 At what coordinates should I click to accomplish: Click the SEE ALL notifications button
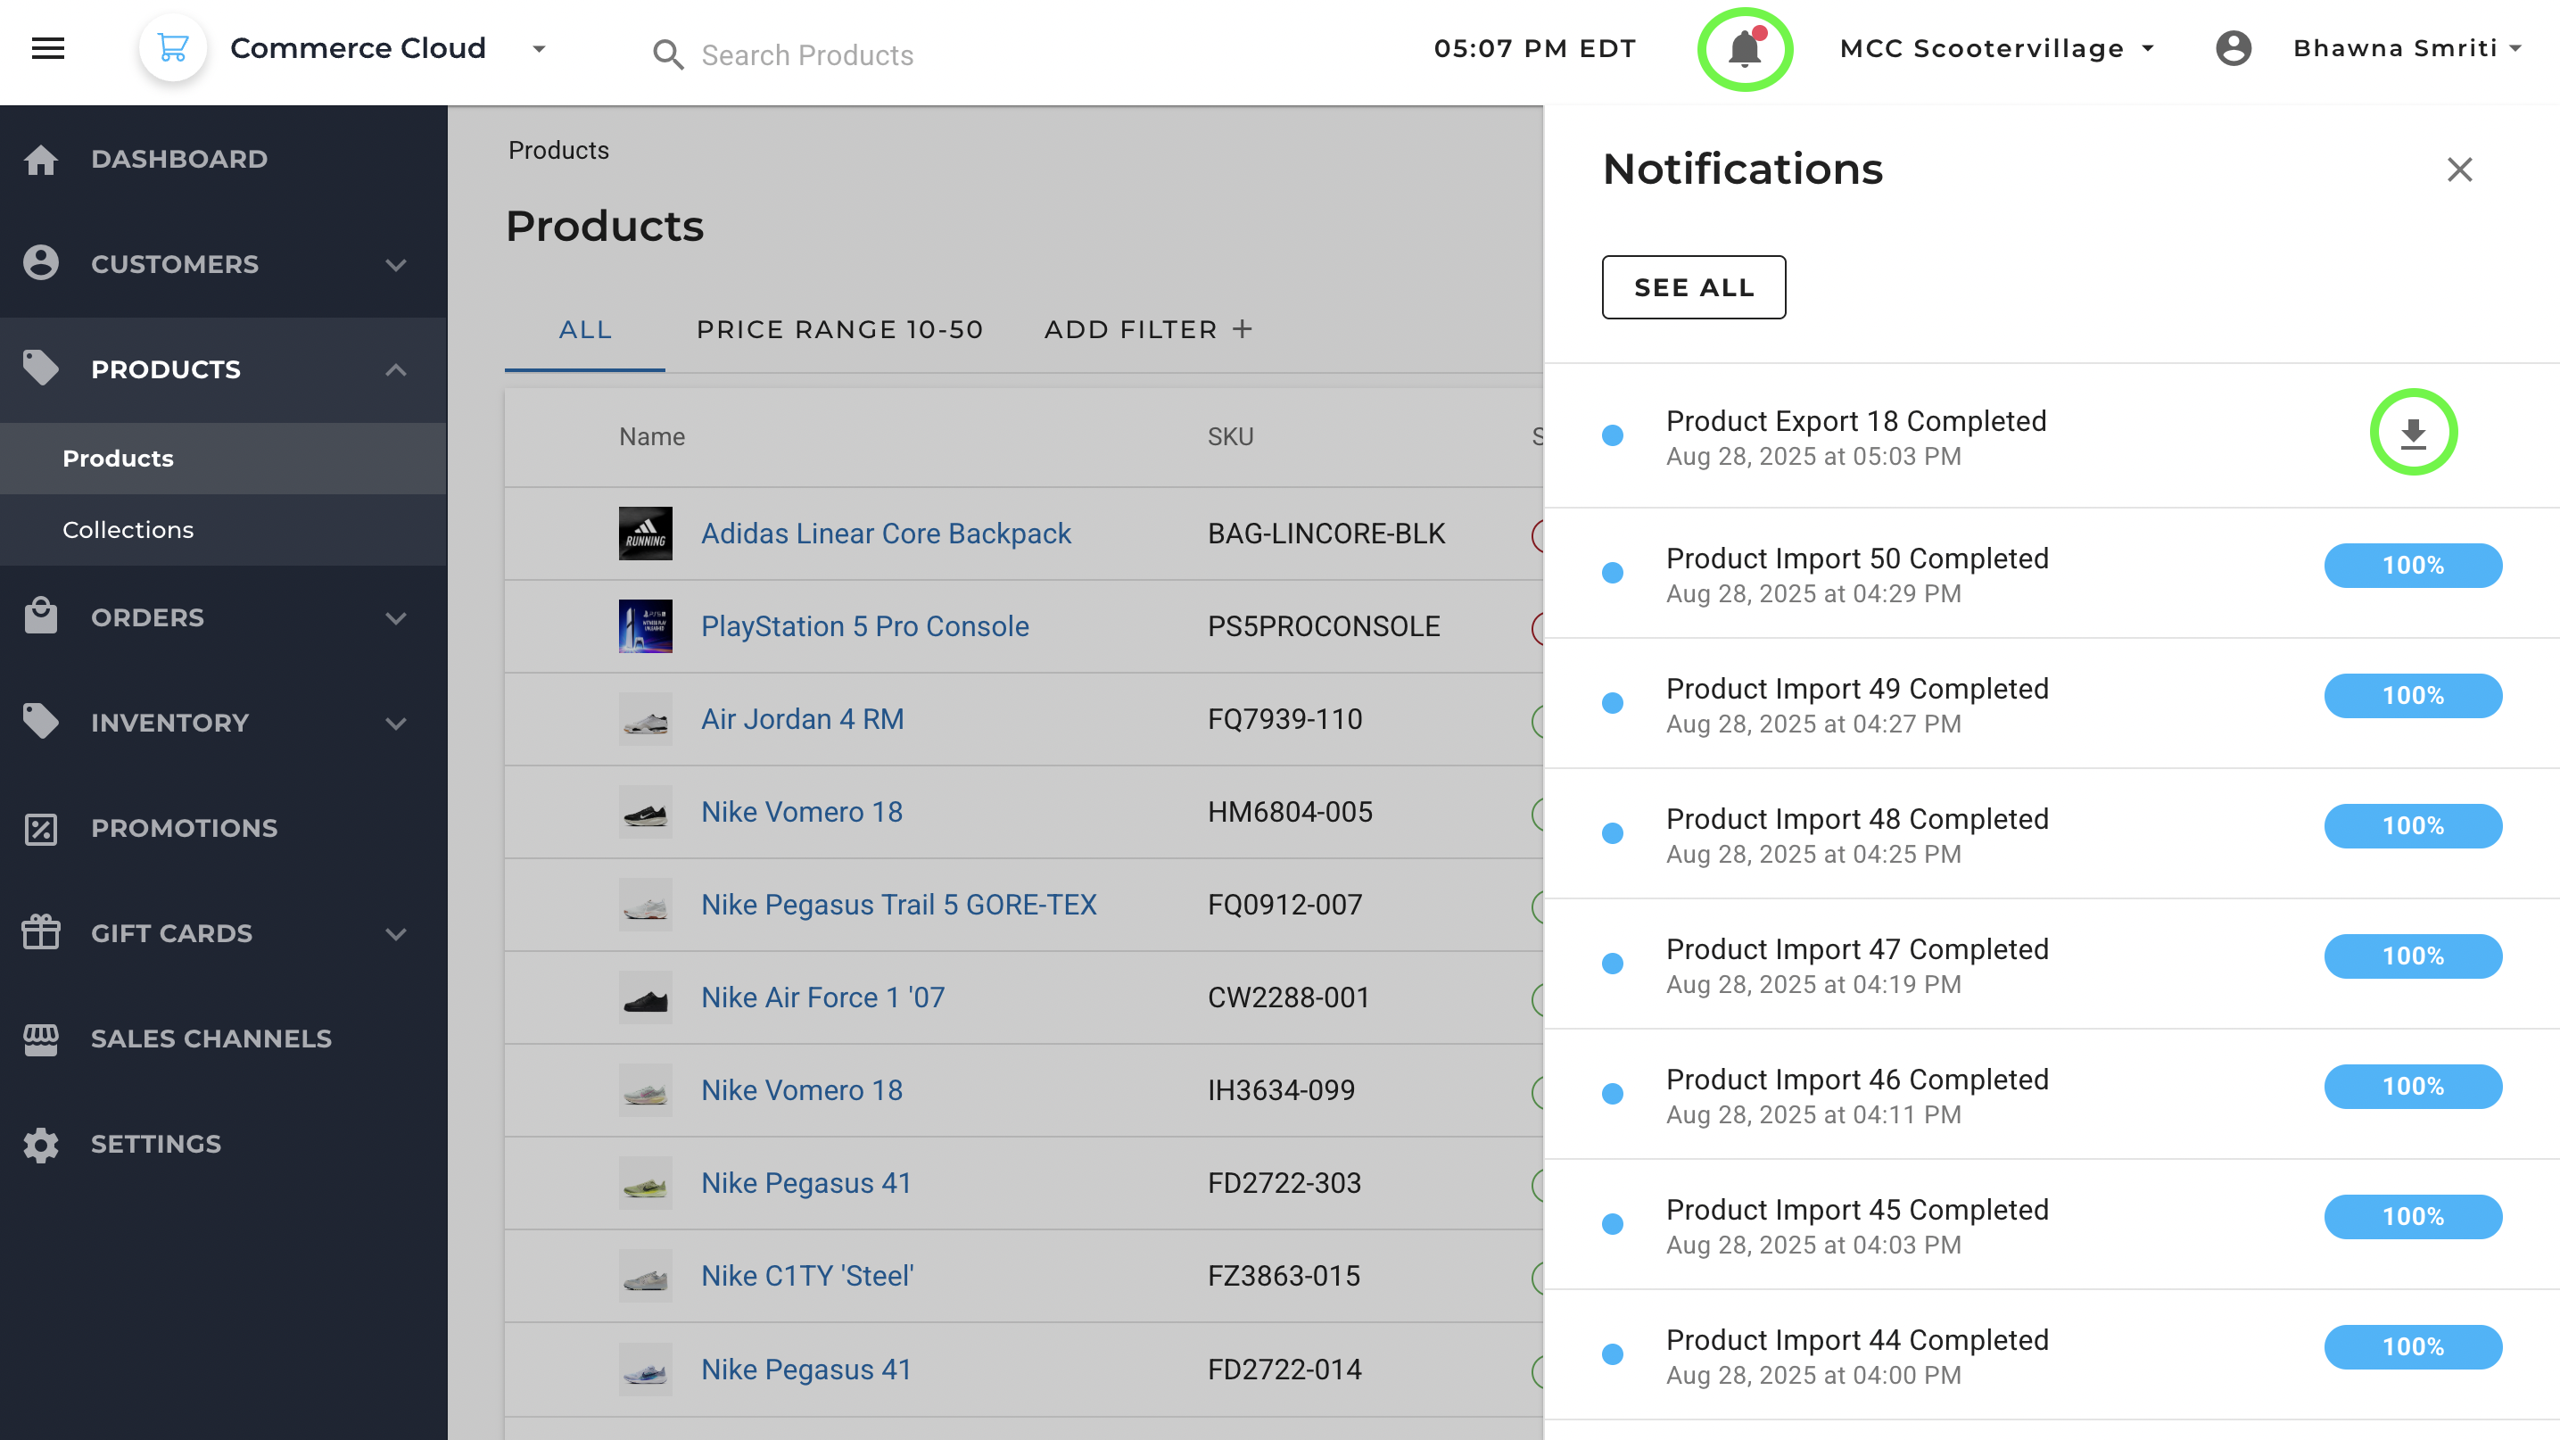[1693, 287]
